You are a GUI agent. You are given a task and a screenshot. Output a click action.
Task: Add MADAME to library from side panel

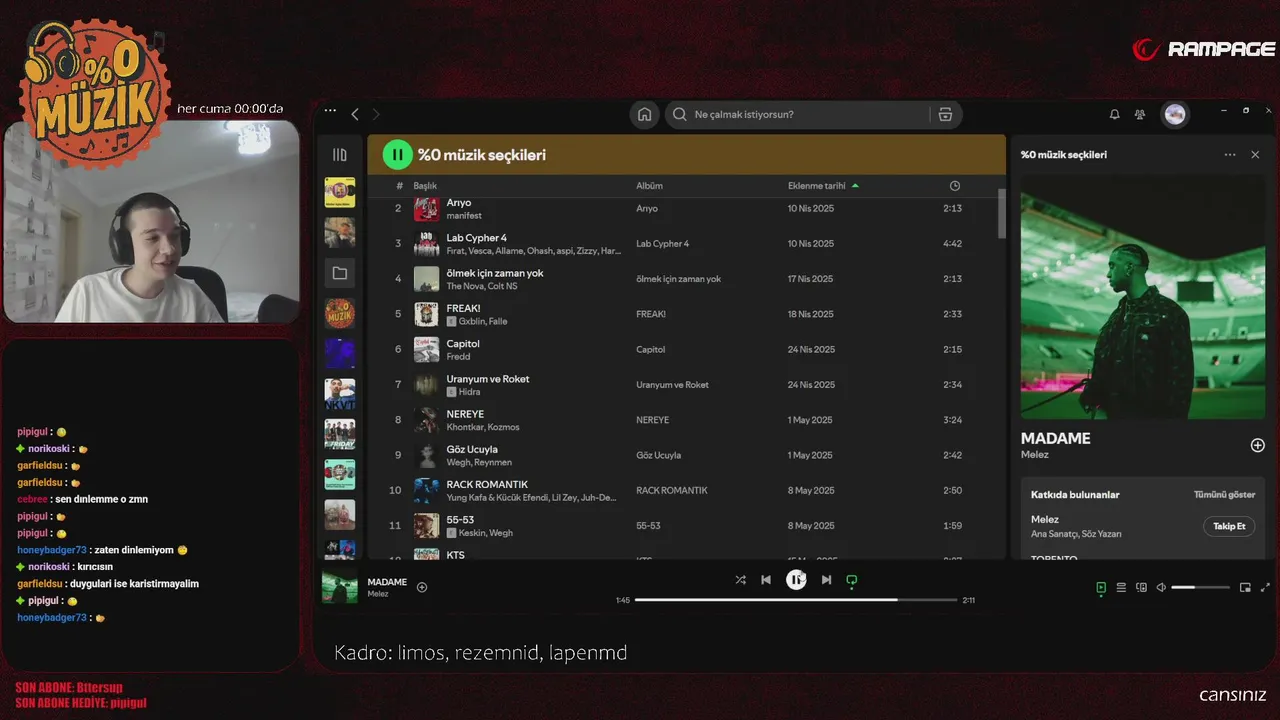[1258, 445]
